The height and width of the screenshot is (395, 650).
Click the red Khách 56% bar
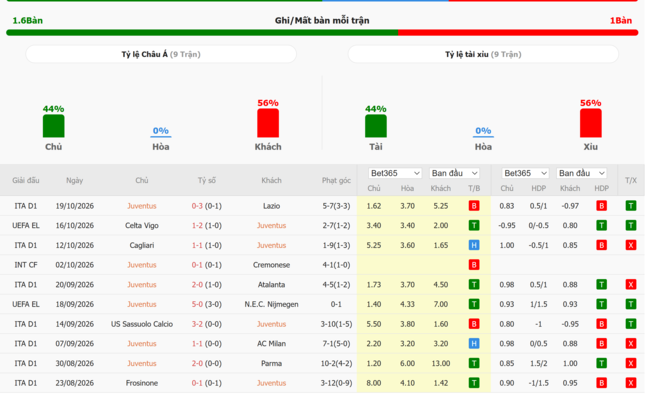coord(268,123)
